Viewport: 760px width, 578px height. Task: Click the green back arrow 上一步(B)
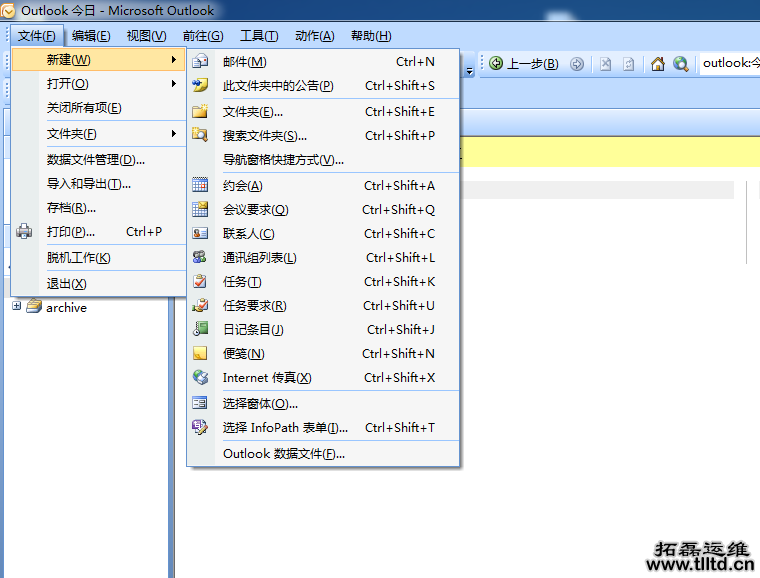pyautogui.click(x=523, y=63)
